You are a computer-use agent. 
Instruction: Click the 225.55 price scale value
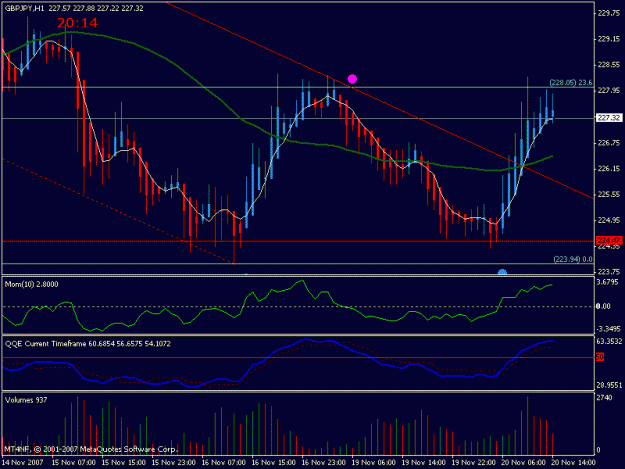point(608,194)
